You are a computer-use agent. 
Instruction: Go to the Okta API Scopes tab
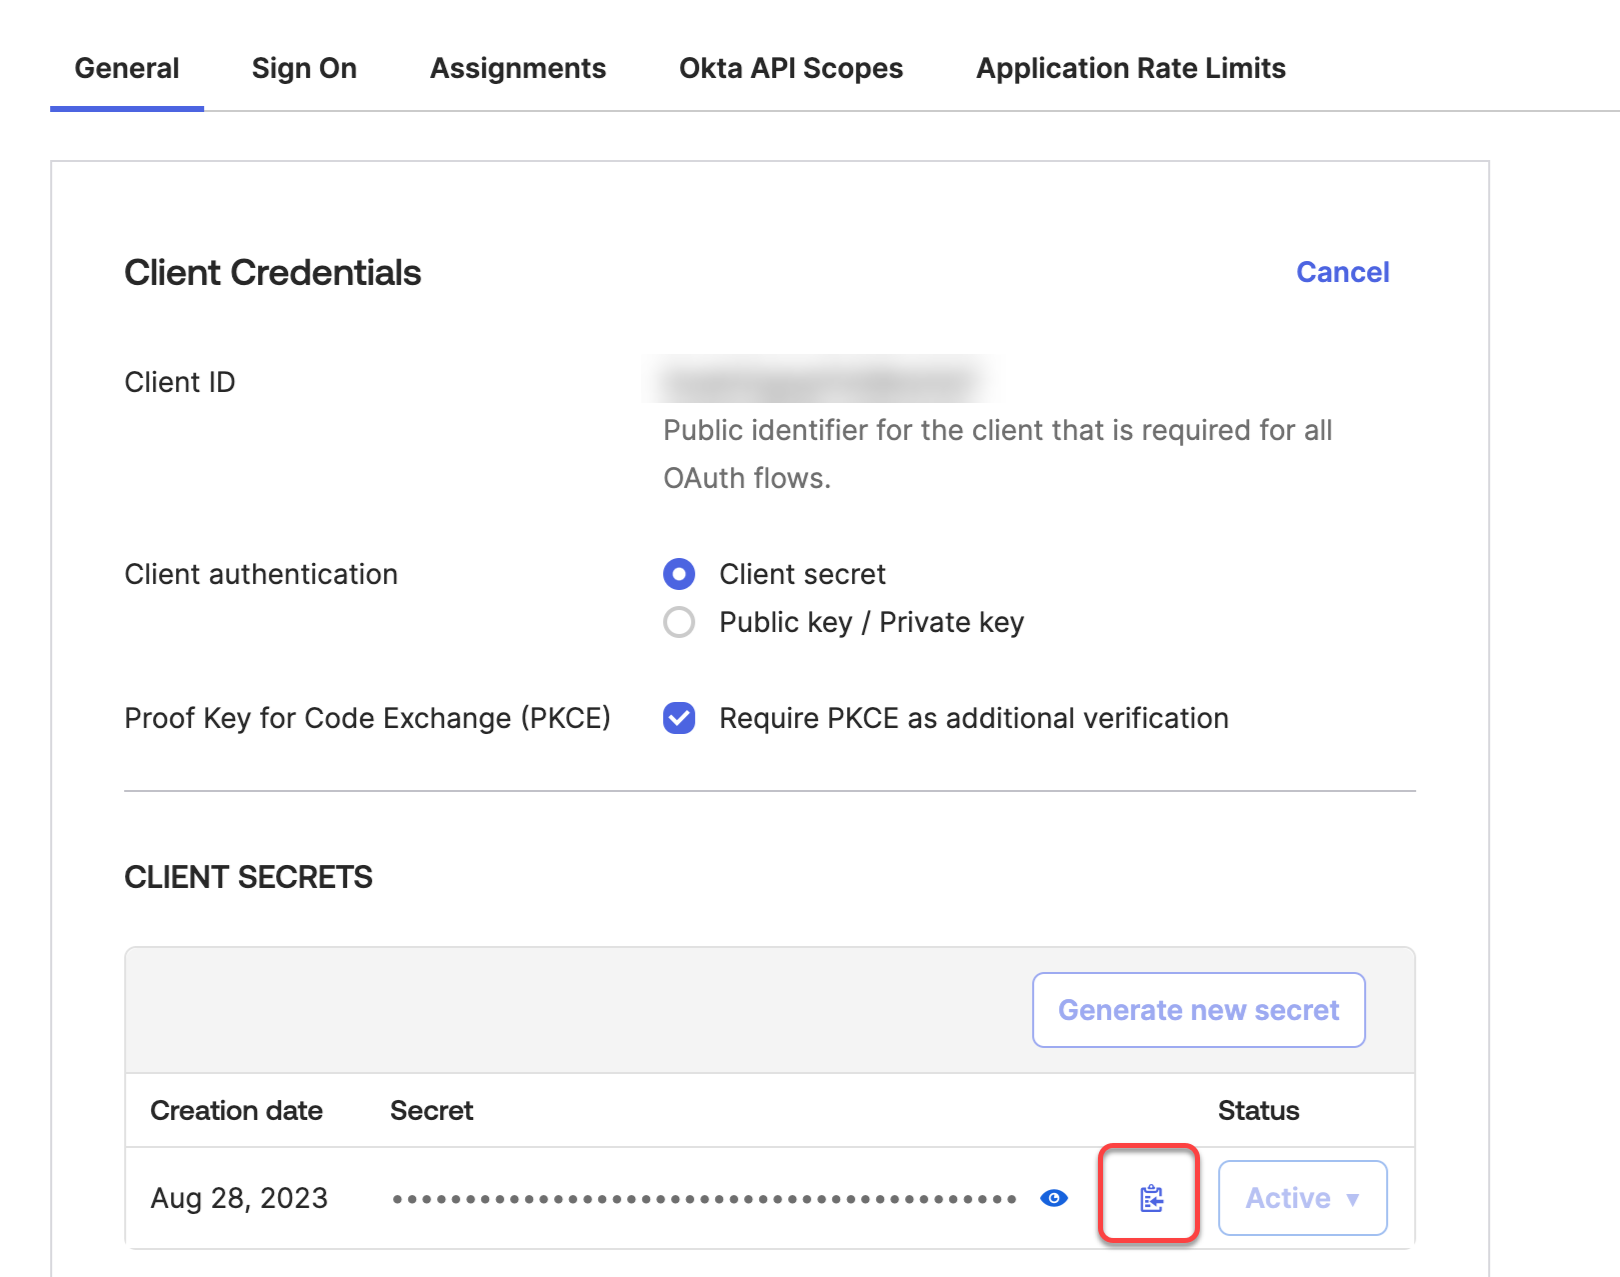(790, 68)
